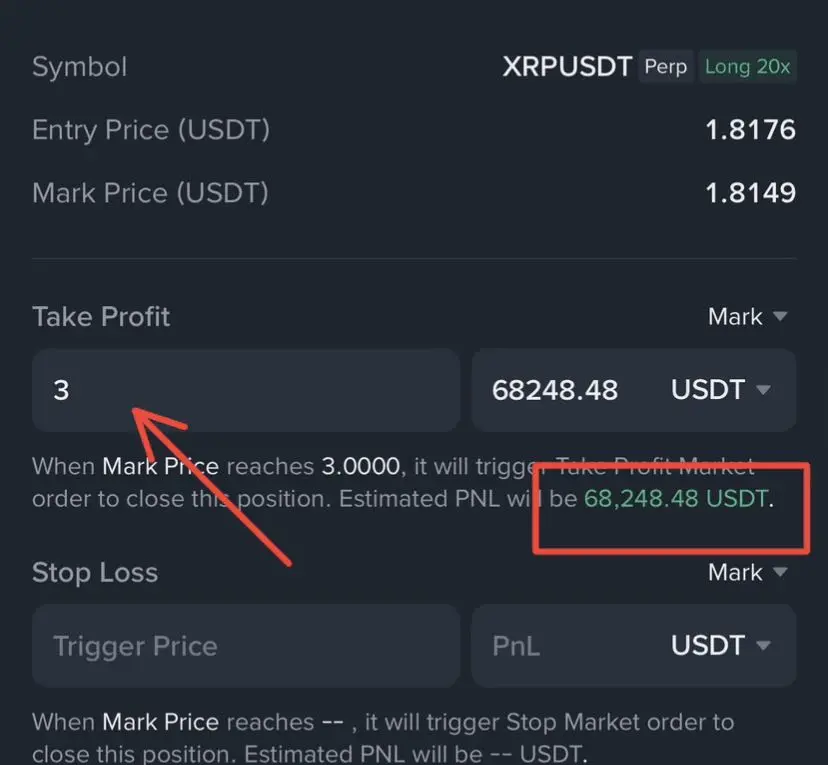Tap the Perp contract badge
The height and width of the screenshot is (765, 828).
pos(665,67)
